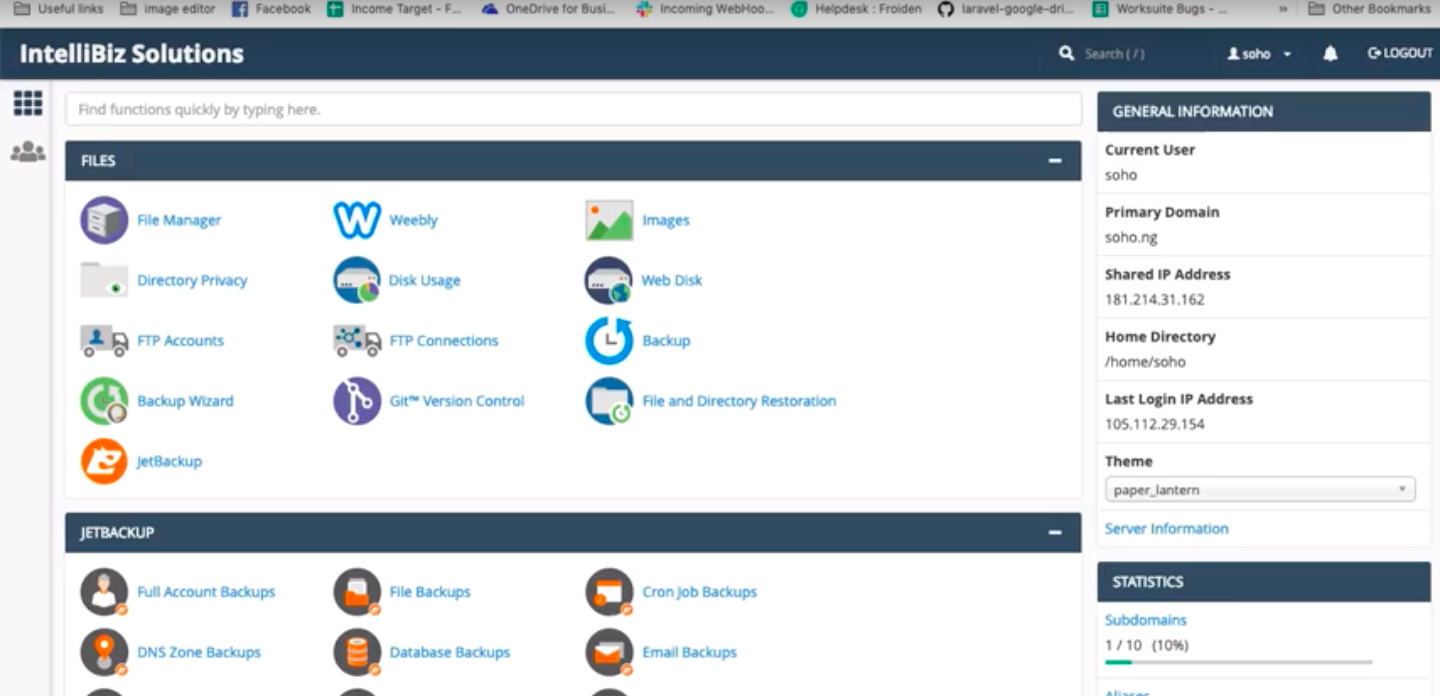Open the Facebook bookmark in bookmarks bar

(271, 9)
